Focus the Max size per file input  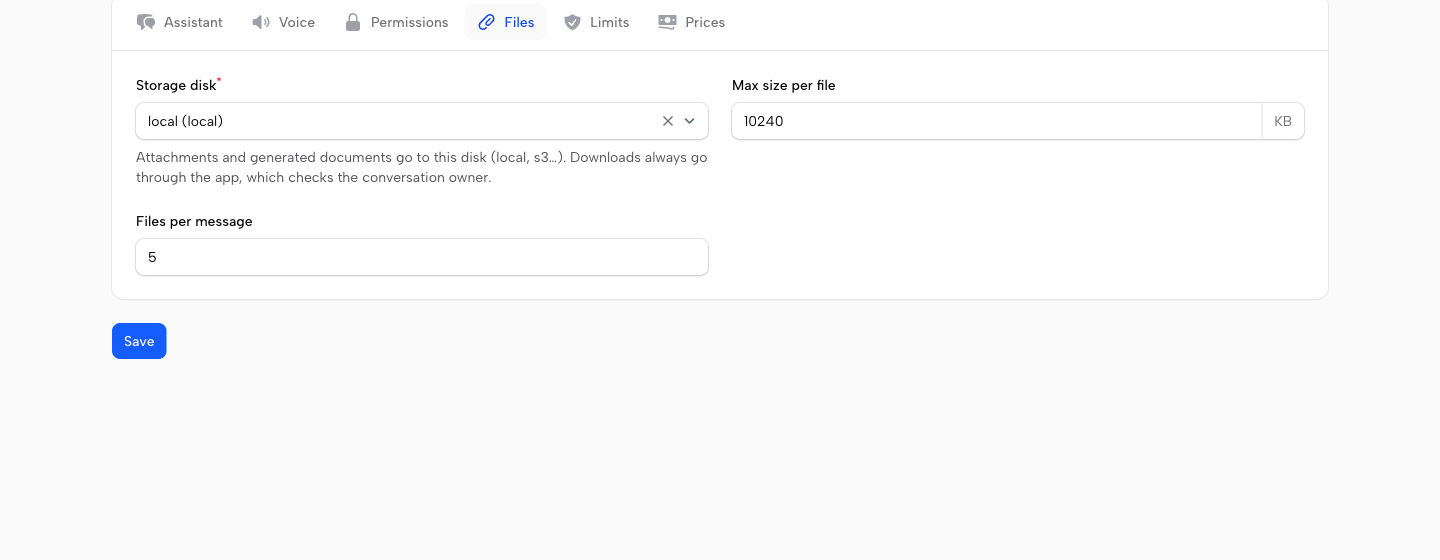[997, 121]
